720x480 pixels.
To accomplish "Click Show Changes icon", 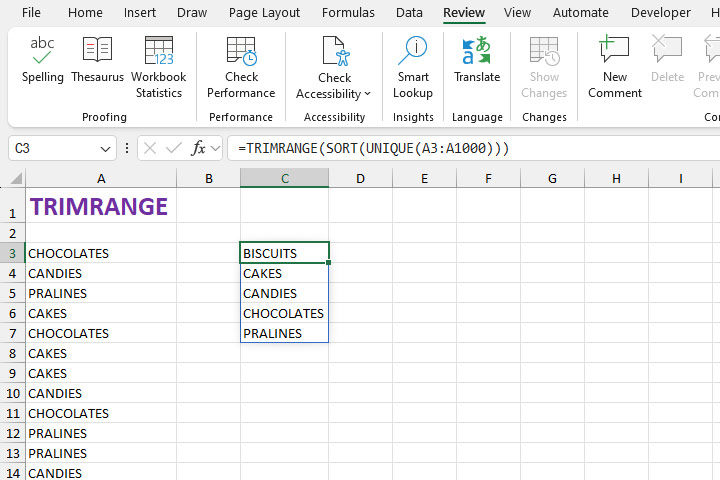I will (x=545, y=51).
